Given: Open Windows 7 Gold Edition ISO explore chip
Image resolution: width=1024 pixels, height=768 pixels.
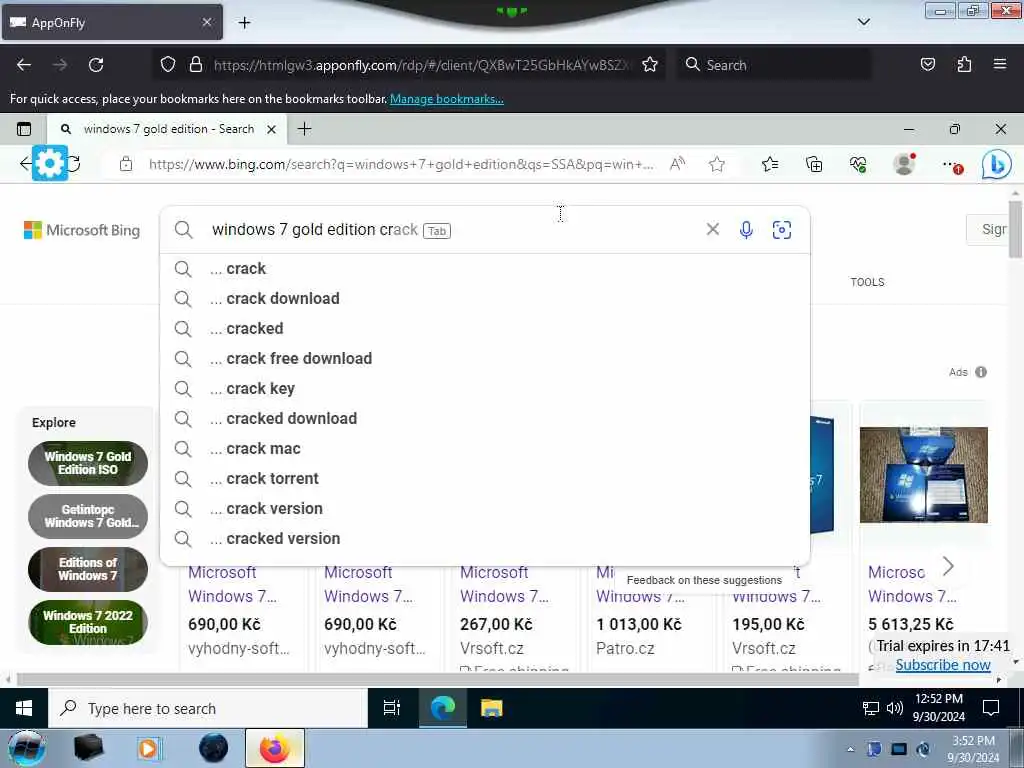Looking at the screenshot, I should (88, 463).
